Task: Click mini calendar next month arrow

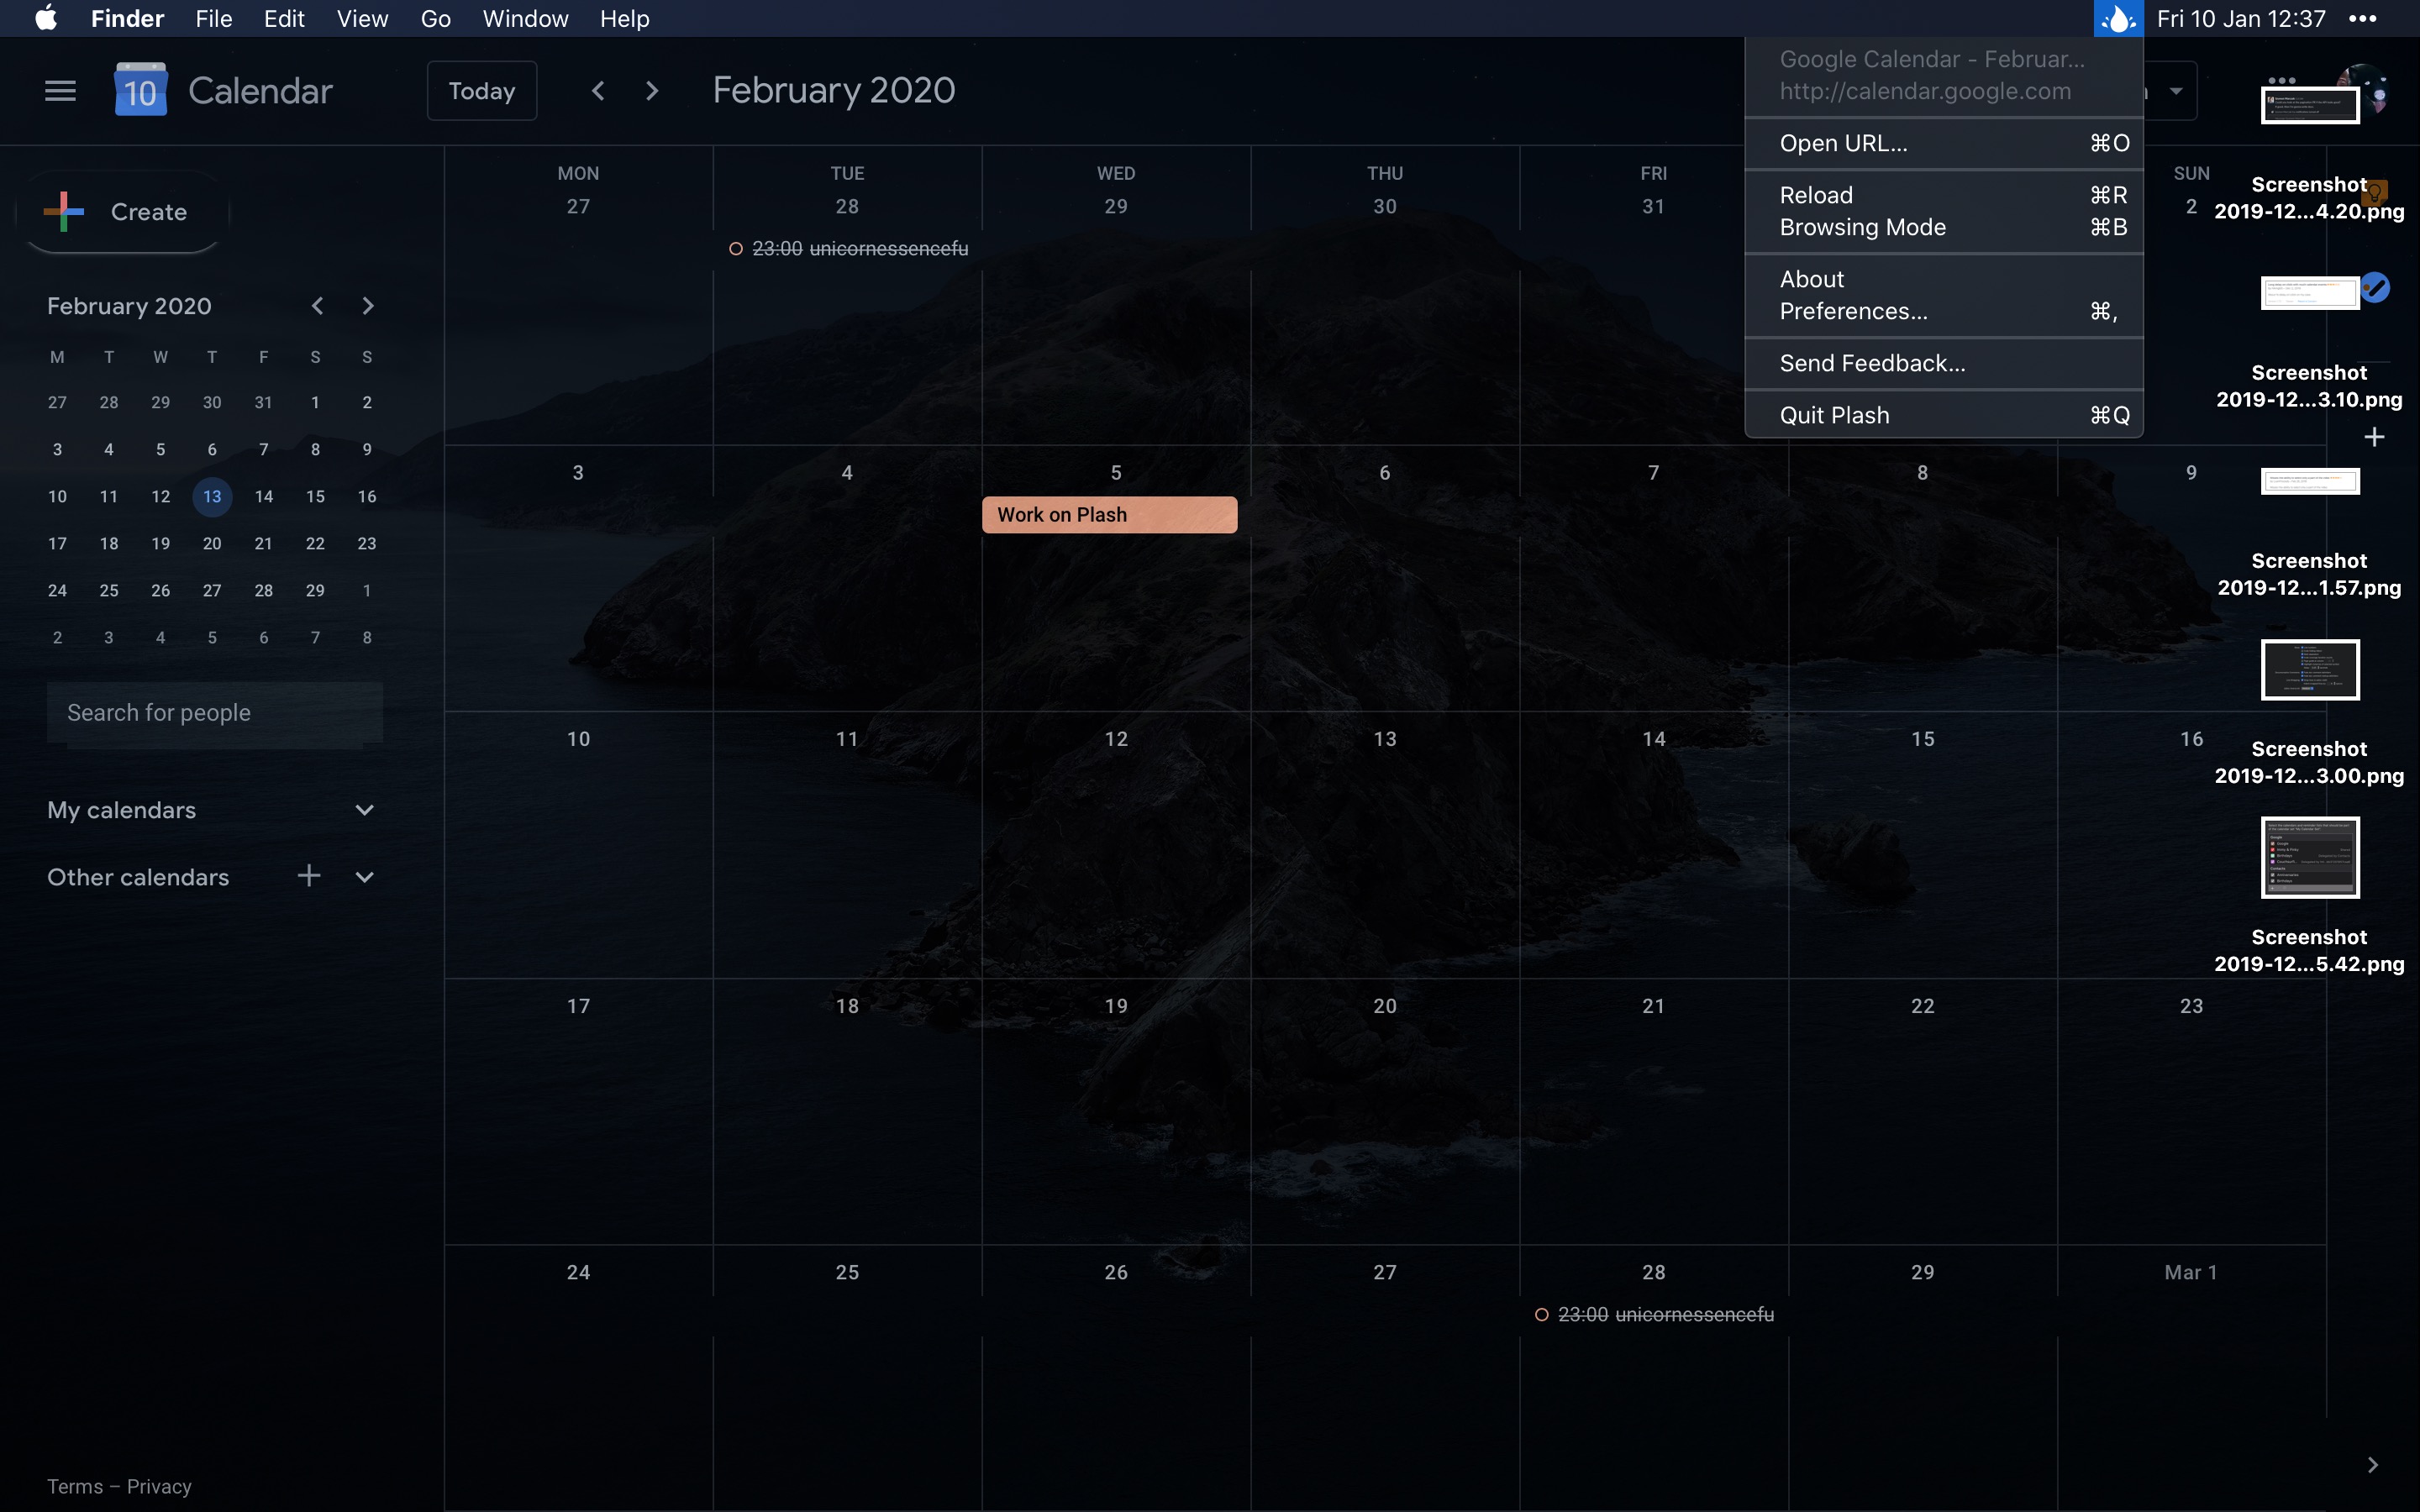Action: [x=367, y=306]
